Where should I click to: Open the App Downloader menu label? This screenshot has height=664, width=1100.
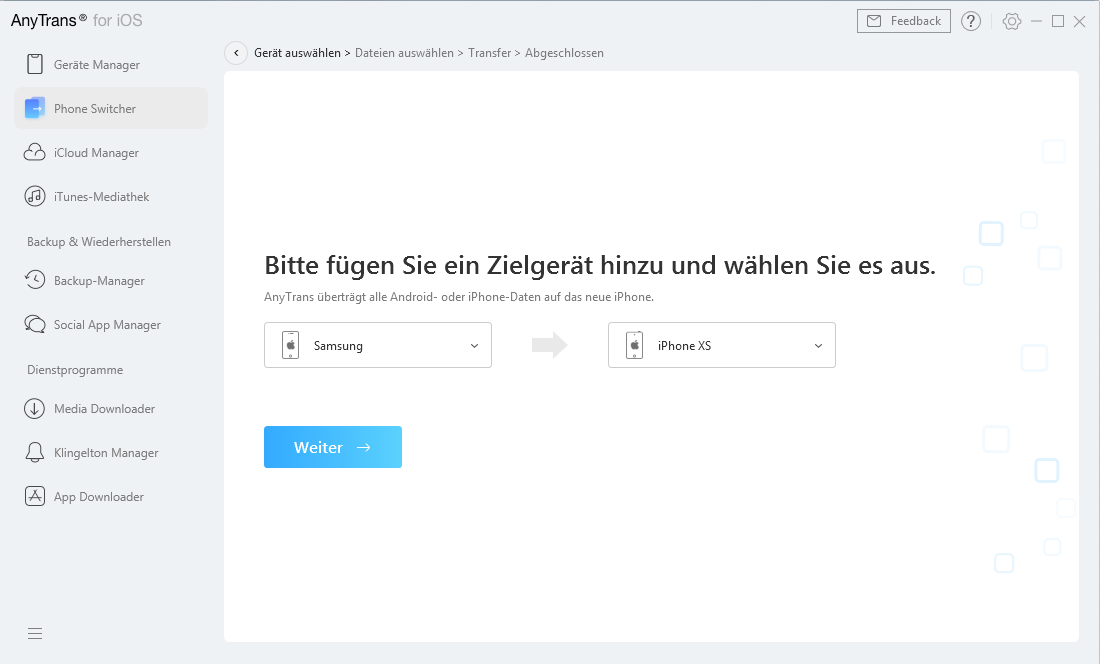[99, 496]
